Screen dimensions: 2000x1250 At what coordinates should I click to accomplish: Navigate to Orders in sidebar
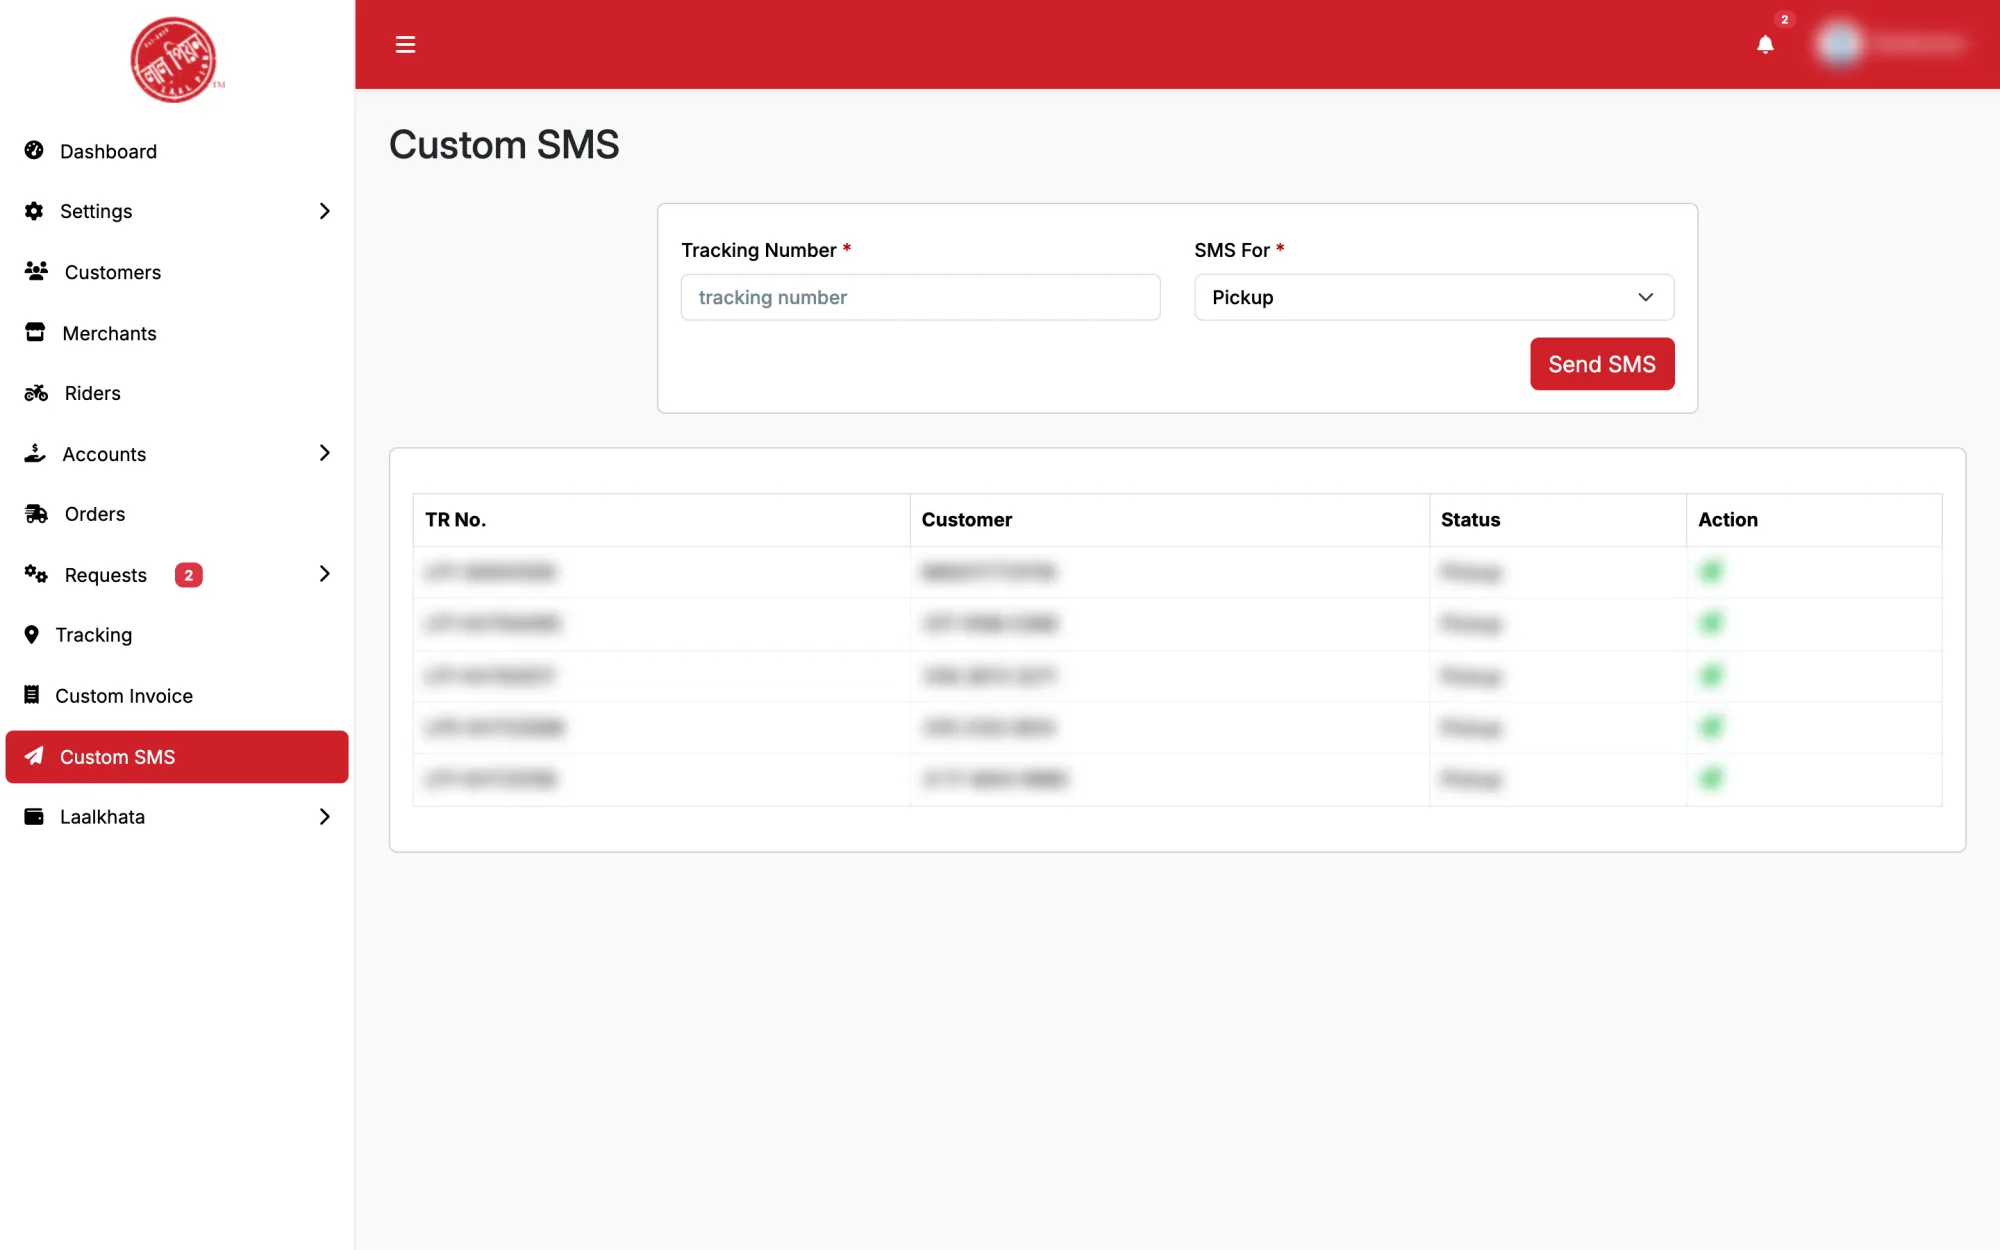coord(177,514)
